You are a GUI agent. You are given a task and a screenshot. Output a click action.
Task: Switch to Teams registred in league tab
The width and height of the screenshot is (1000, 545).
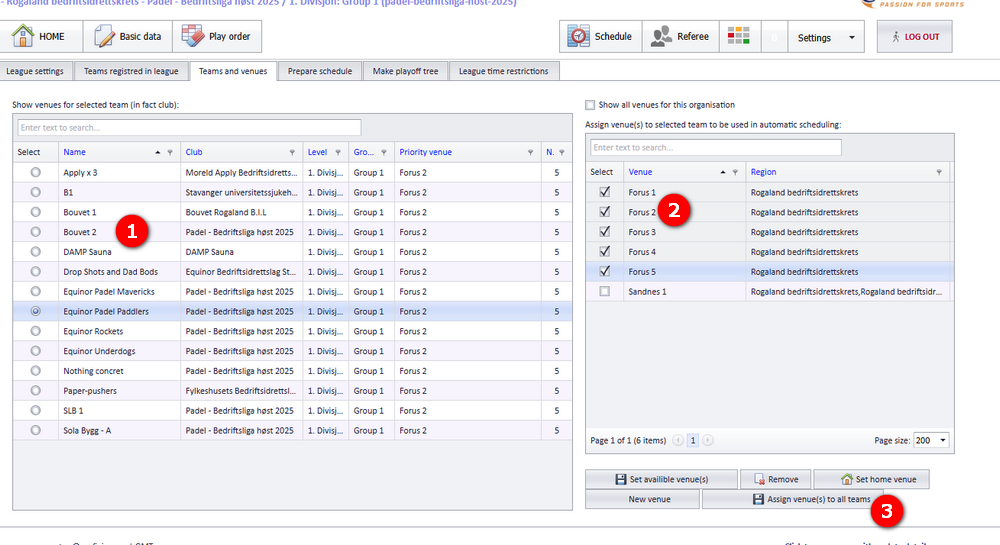click(x=131, y=71)
